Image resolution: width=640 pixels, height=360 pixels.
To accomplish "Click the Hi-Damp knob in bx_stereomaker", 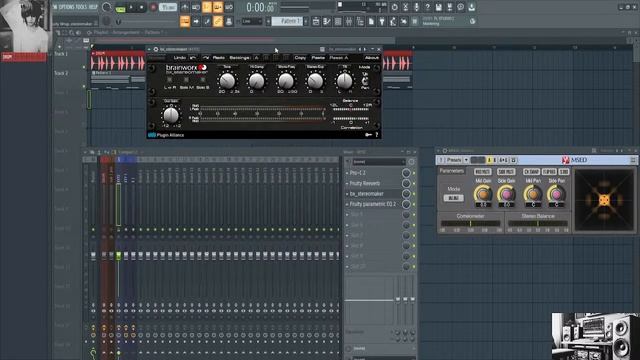I will click(257, 81).
